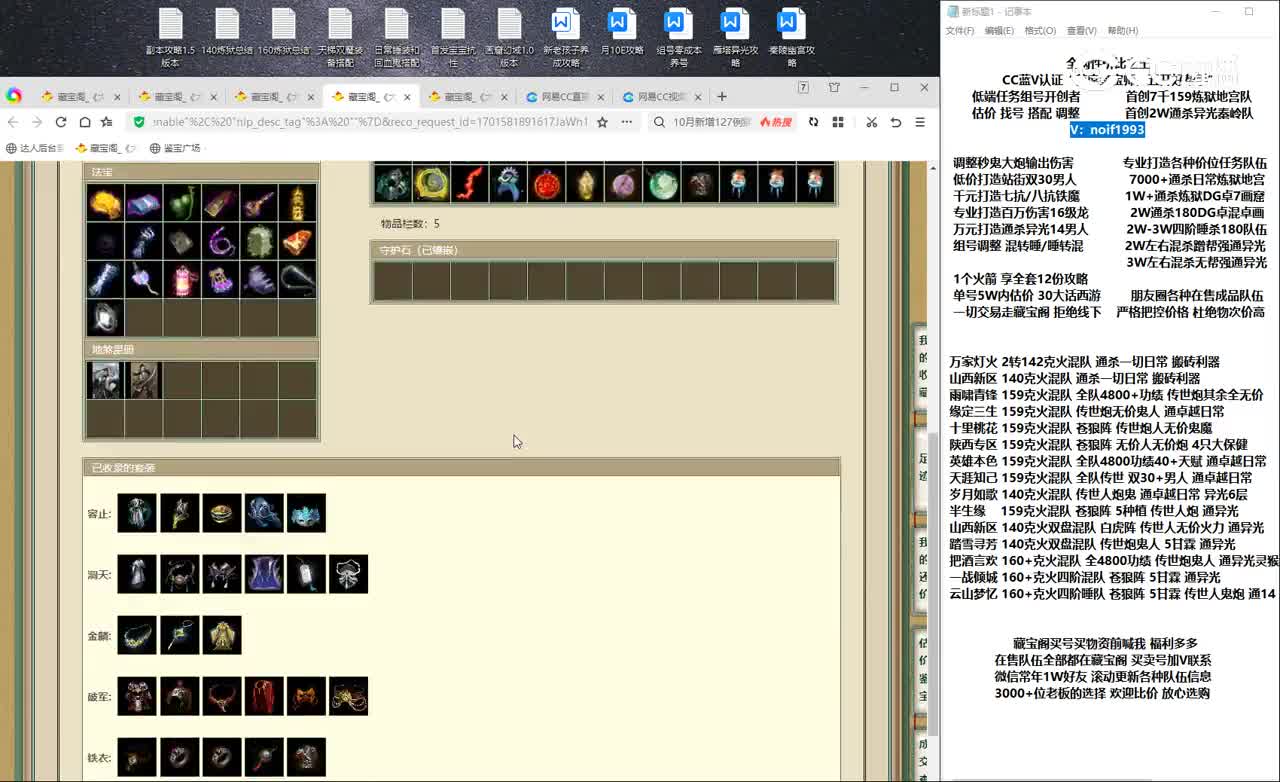Select the red round orb in the top item bar
Screen dimensions: 1280x782
546,183
